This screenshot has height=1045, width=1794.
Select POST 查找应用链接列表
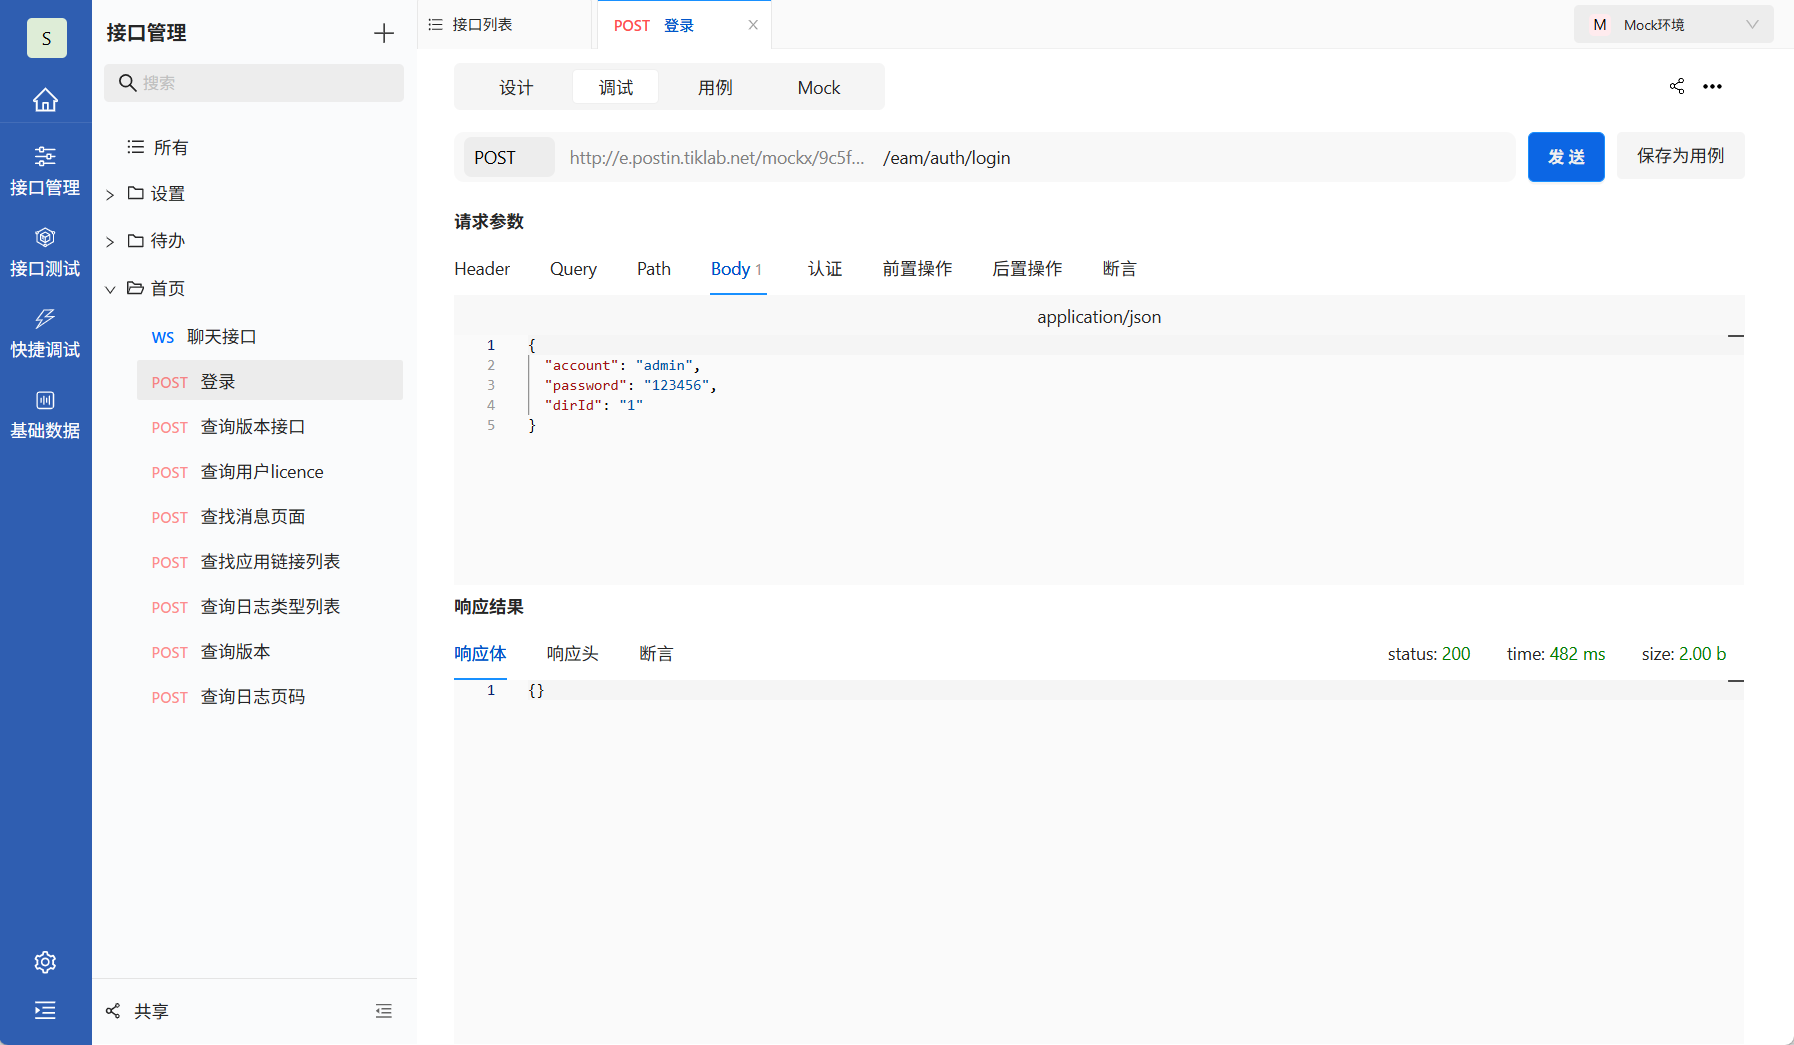tap(270, 561)
